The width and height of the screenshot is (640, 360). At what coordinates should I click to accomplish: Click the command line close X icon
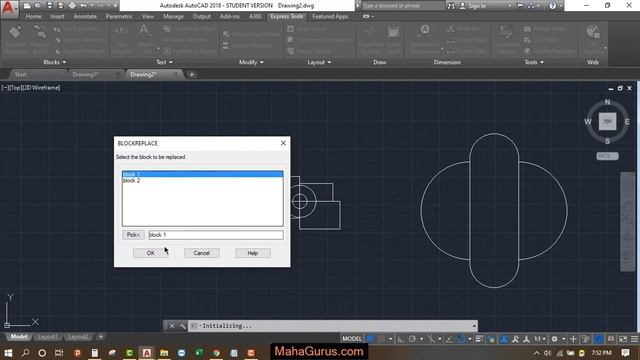pyautogui.click(x=172, y=326)
